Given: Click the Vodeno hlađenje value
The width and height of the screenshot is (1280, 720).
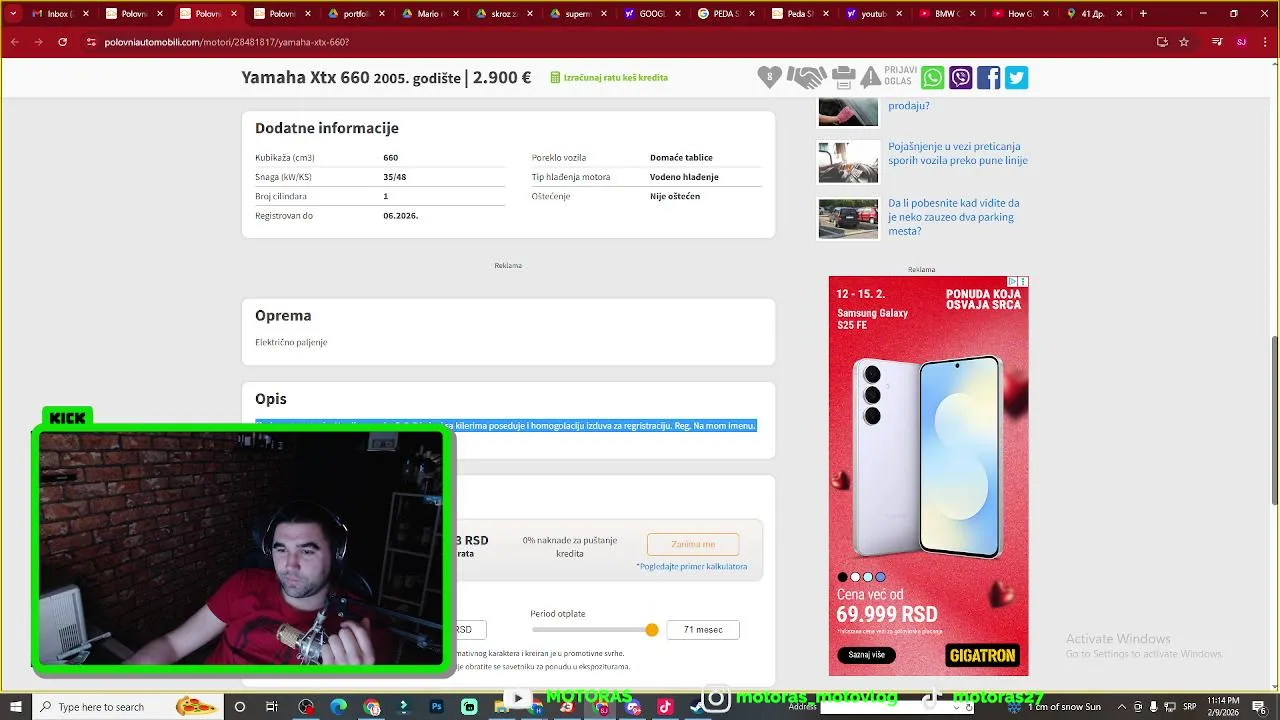Looking at the screenshot, I should click(684, 177).
